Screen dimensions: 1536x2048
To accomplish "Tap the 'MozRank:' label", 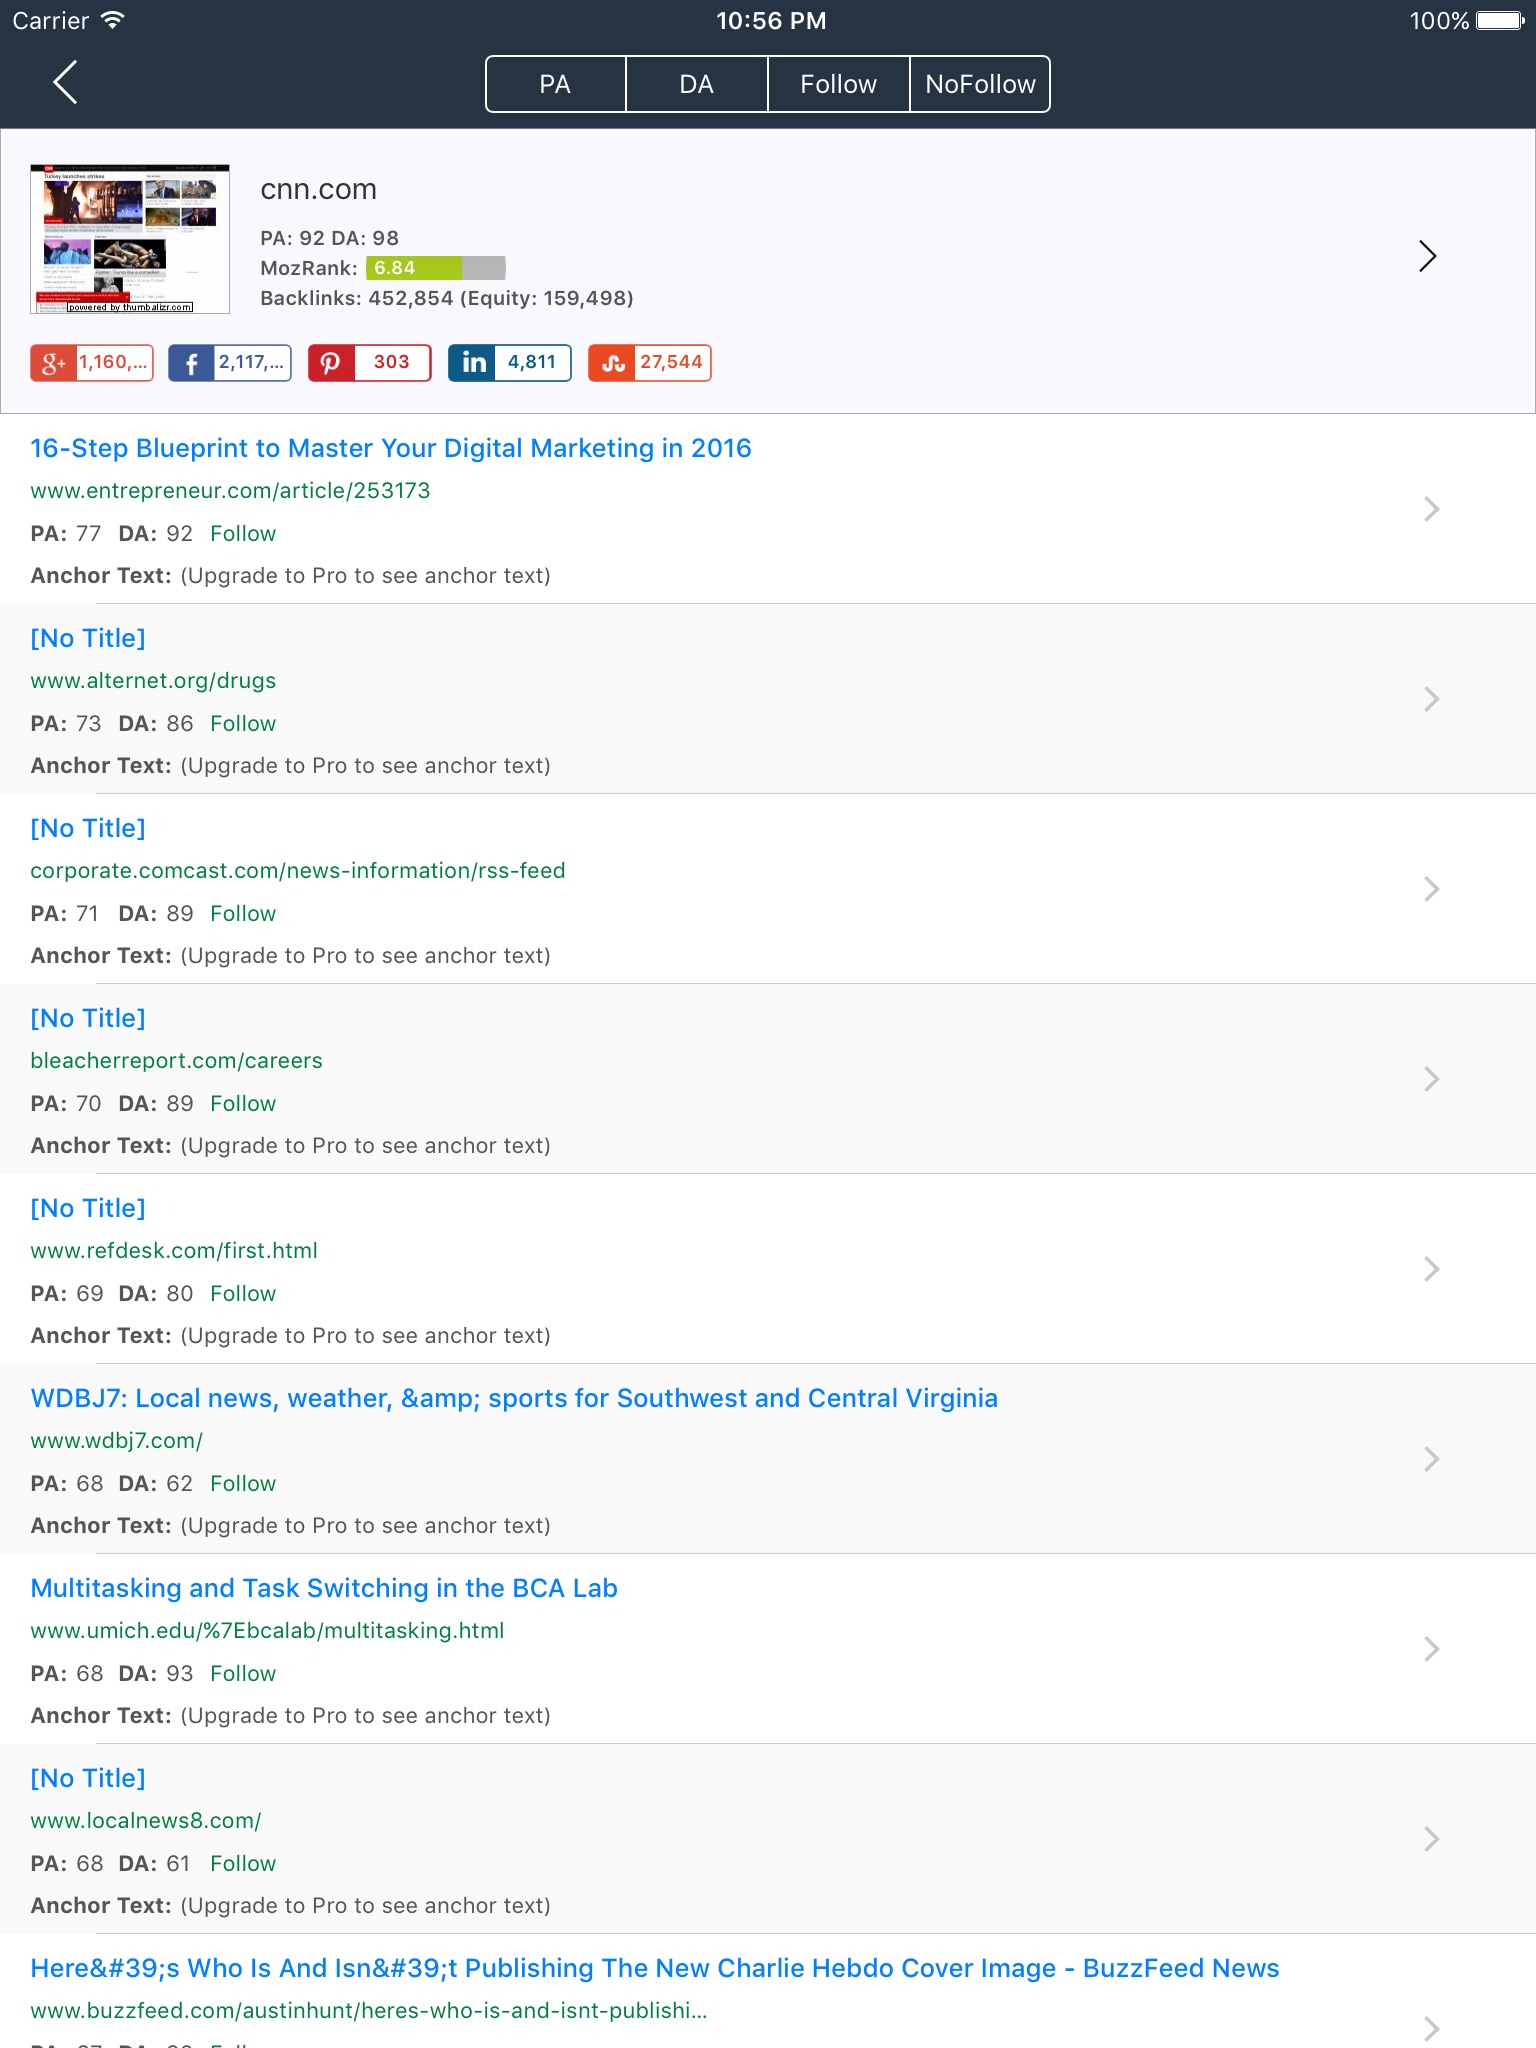I will (309, 268).
